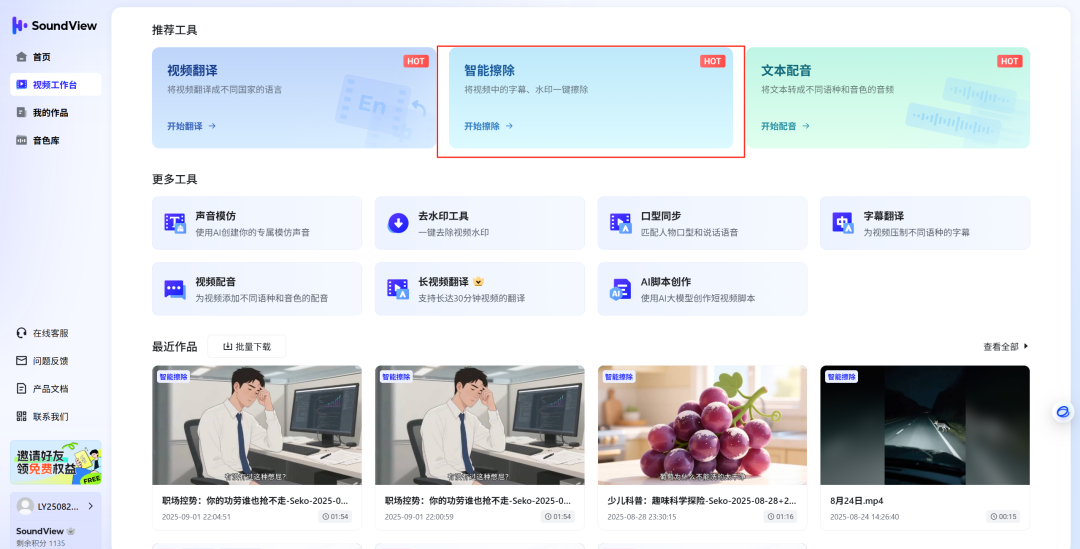Click 批量下载 button
1080x549 pixels.
coord(247,346)
